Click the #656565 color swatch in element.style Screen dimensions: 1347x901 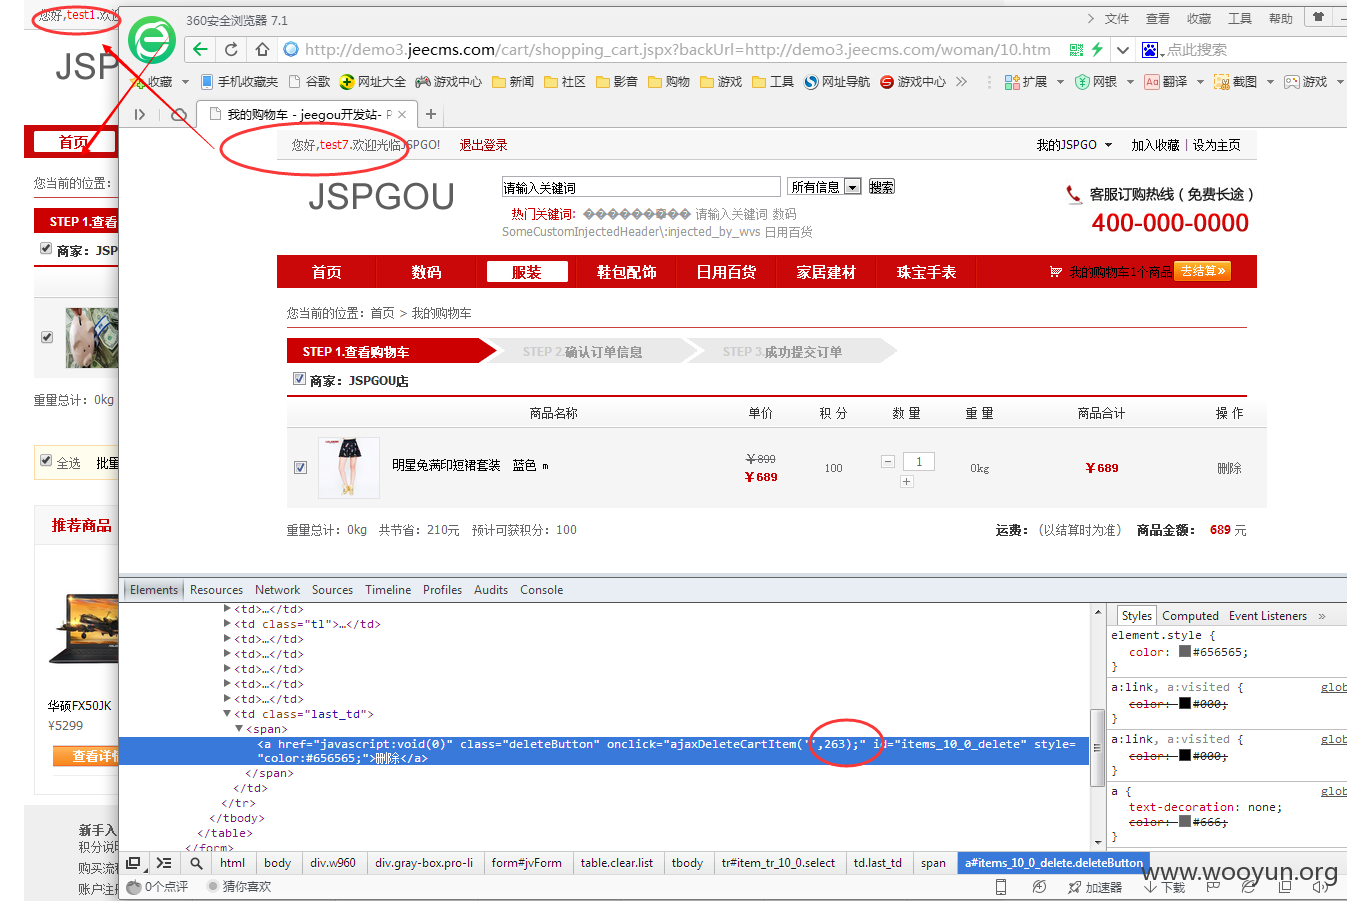(1184, 651)
